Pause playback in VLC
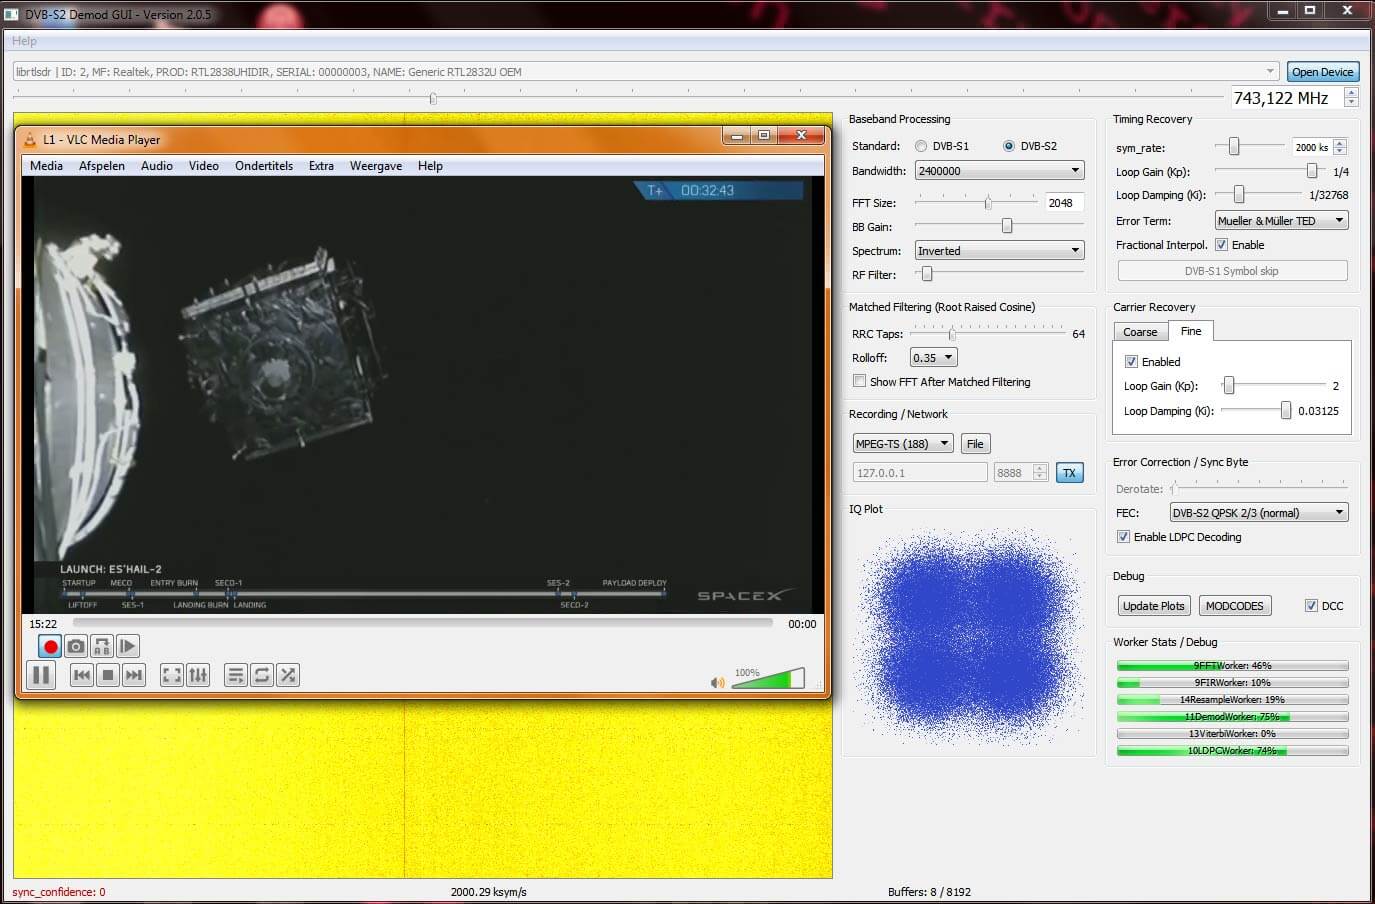 click(x=41, y=675)
